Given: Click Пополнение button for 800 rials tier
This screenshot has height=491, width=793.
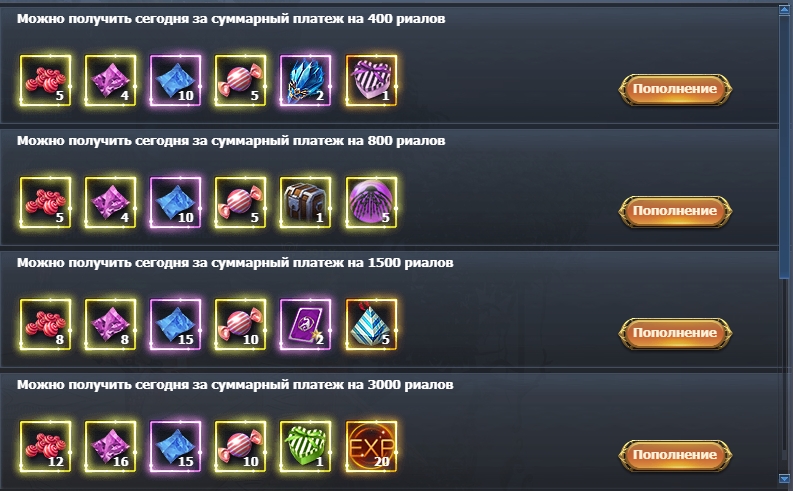Looking at the screenshot, I should 675,211.
